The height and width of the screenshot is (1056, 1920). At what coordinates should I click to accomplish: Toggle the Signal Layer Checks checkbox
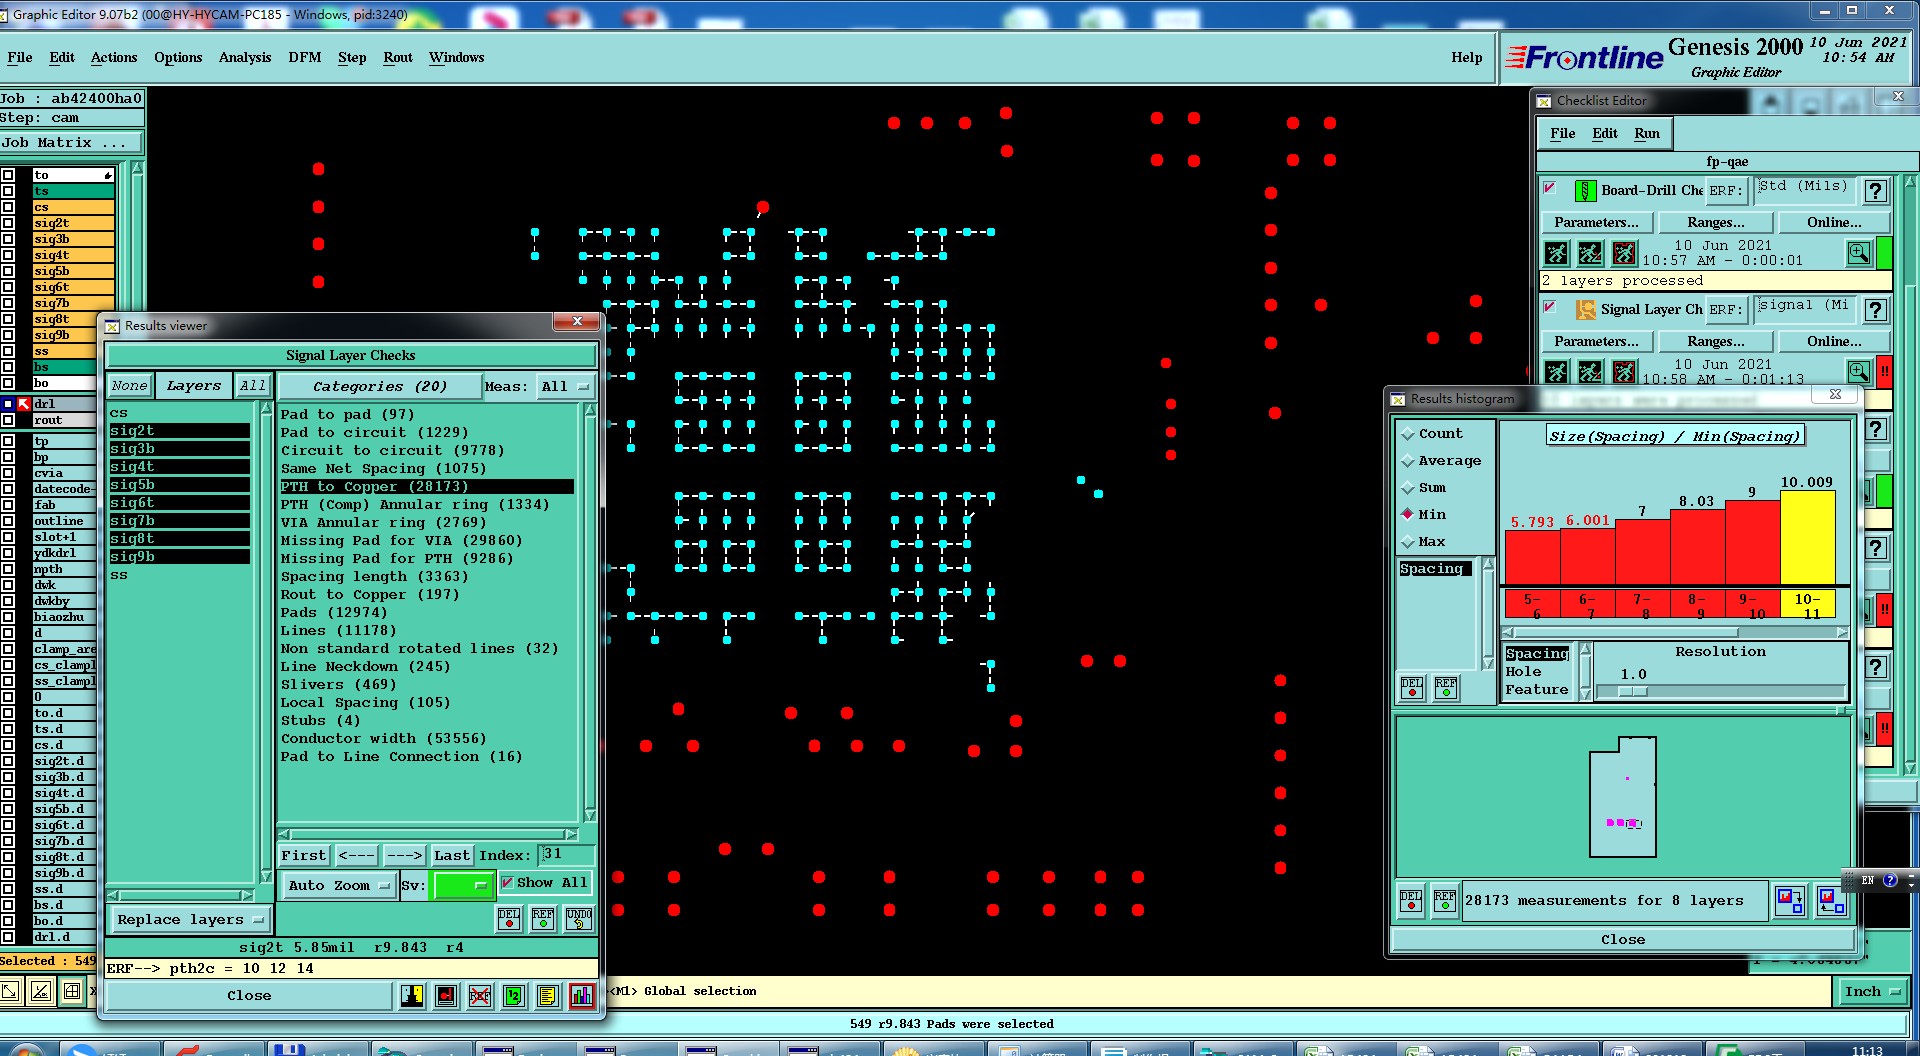1550,307
